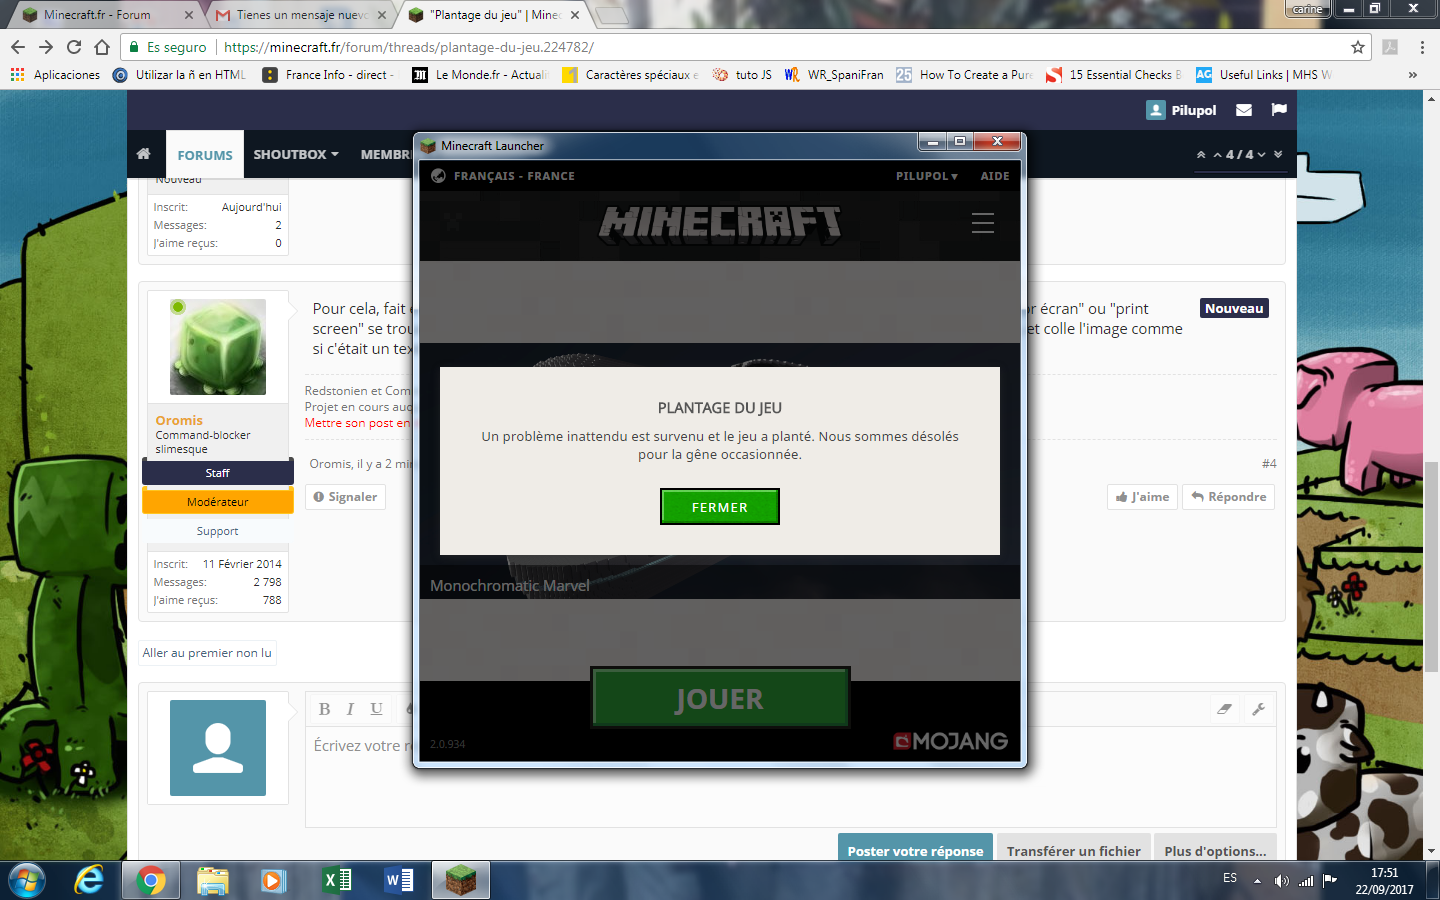The height and width of the screenshot is (900, 1440).
Task: Open AIDE help in Minecraft Launcher
Action: (995, 176)
